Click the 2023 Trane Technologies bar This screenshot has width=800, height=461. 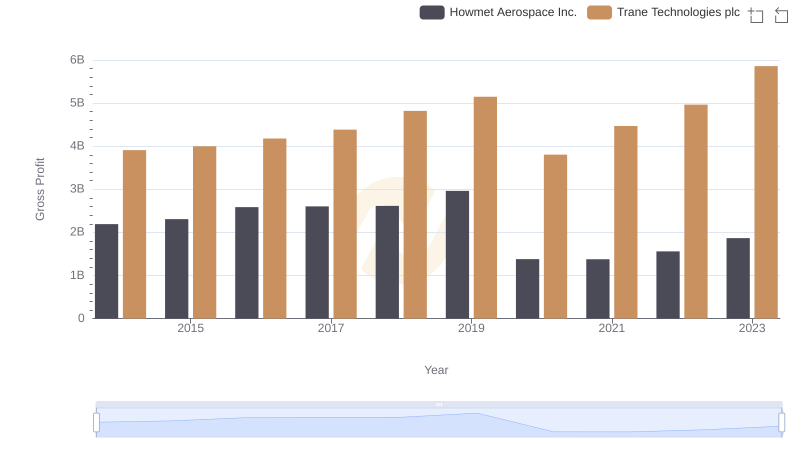pyautogui.click(x=766, y=192)
